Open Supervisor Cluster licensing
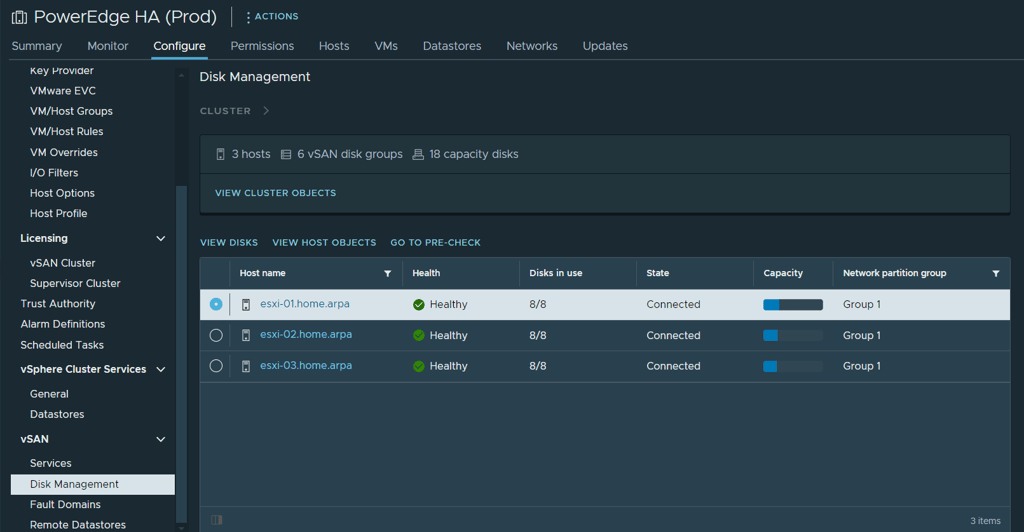 pyautogui.click(x=75, y=283)
